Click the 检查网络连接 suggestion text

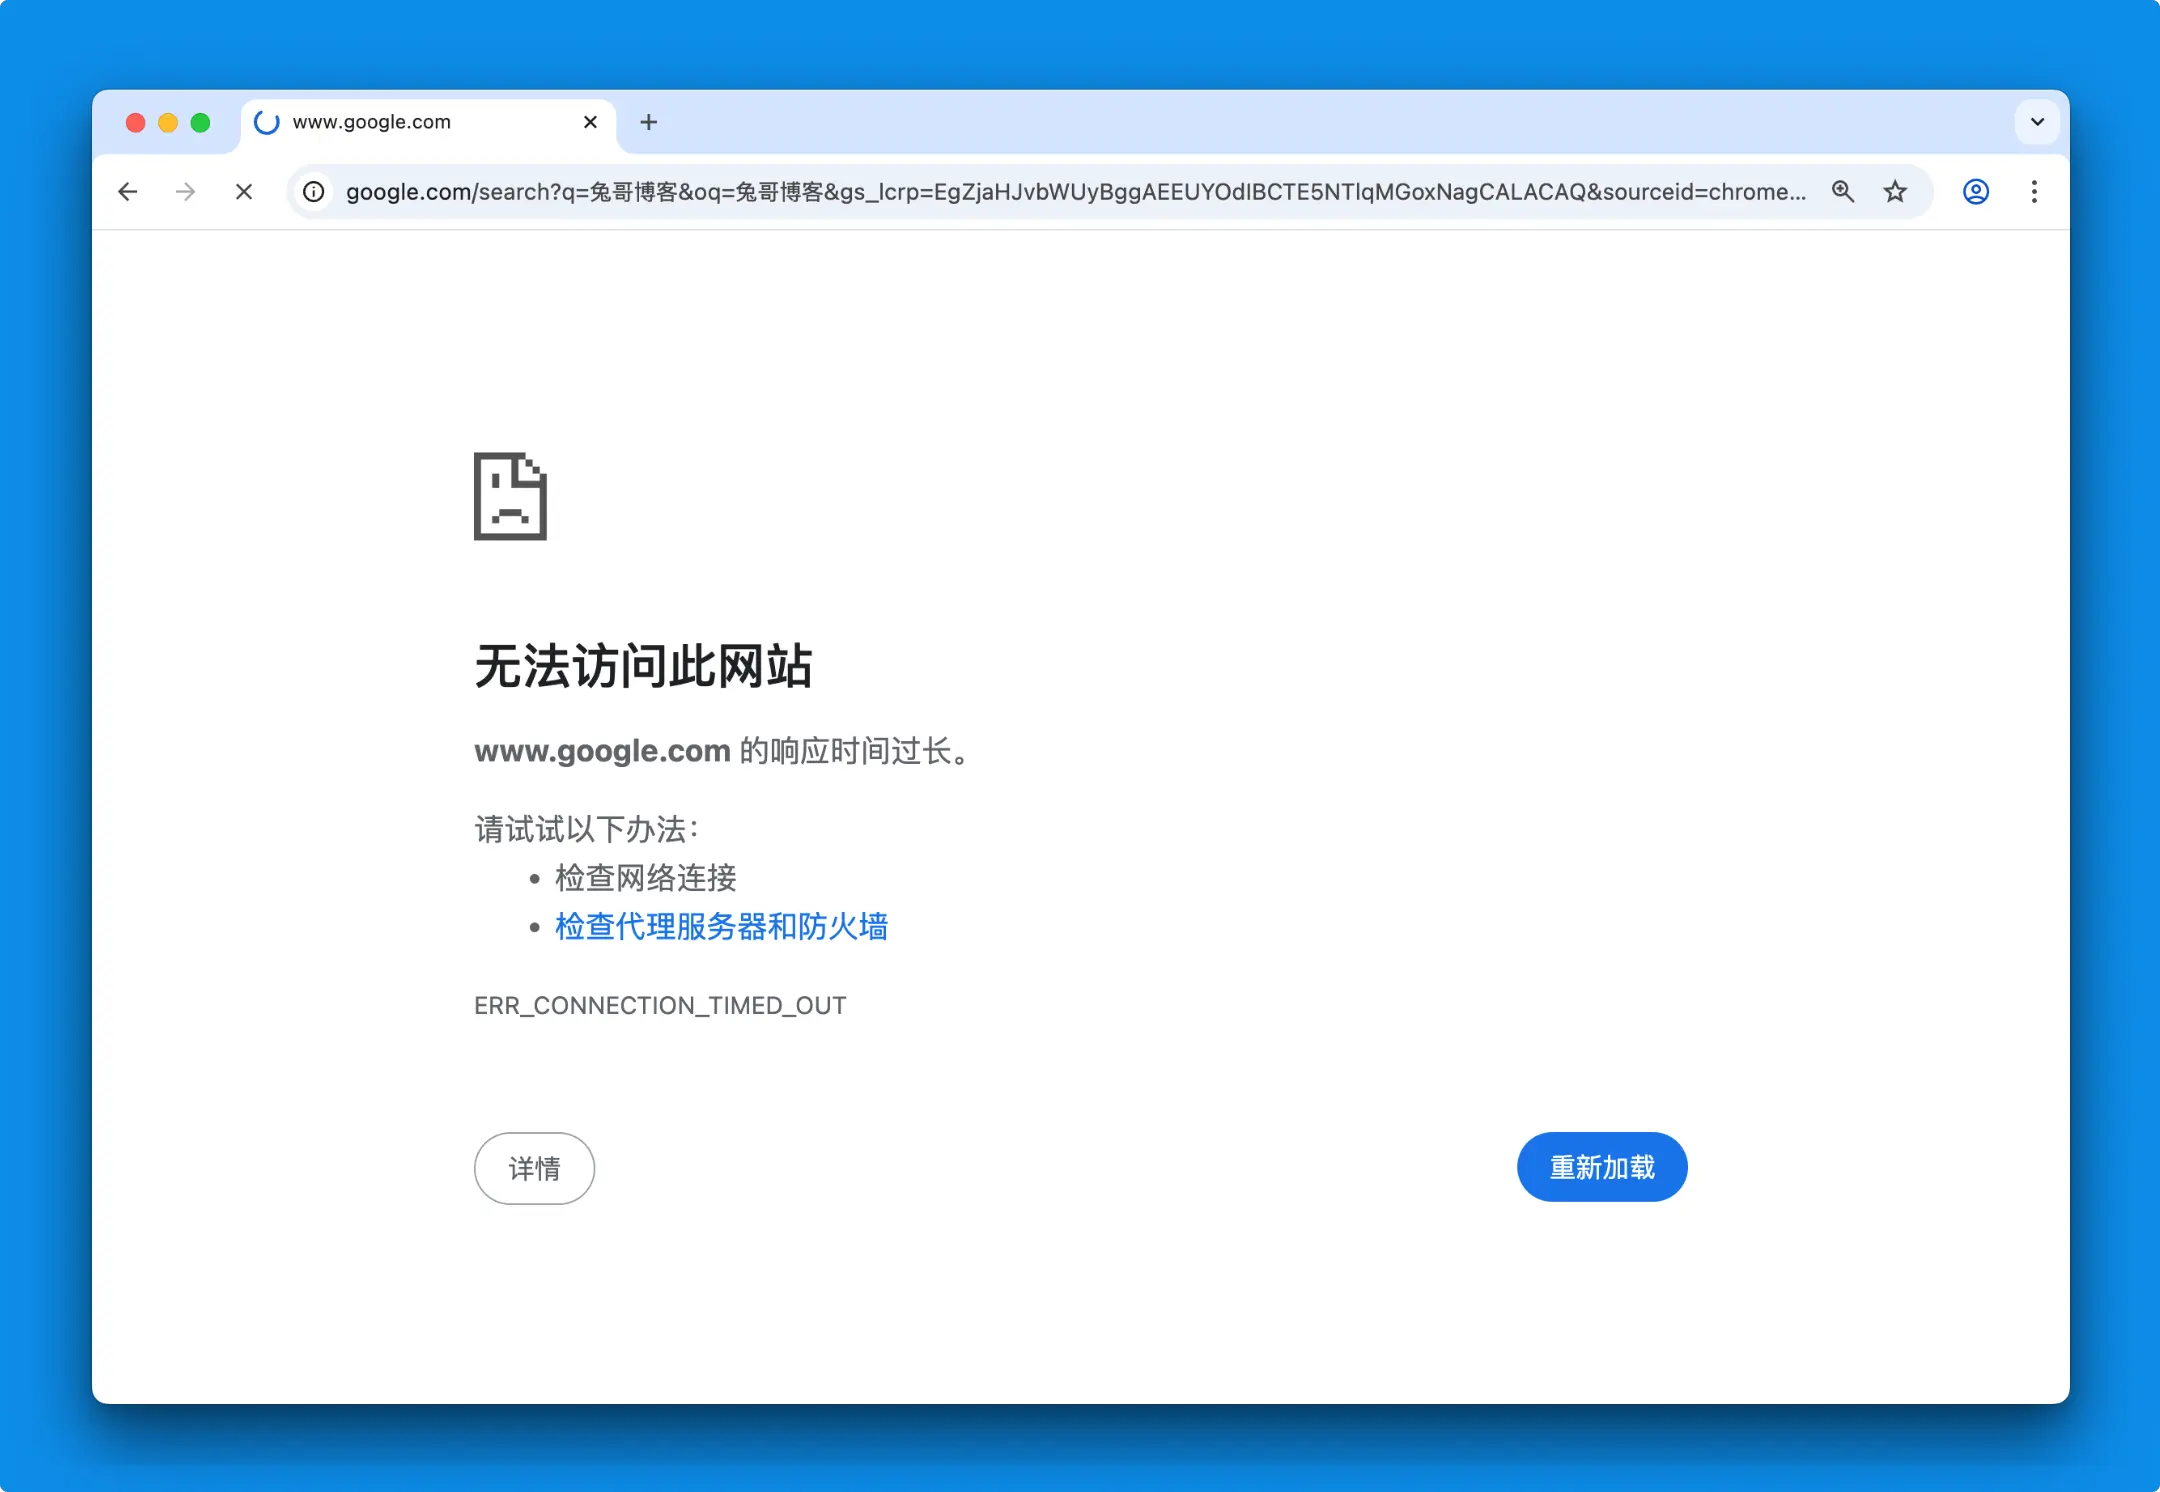click(x=646, y=878)
